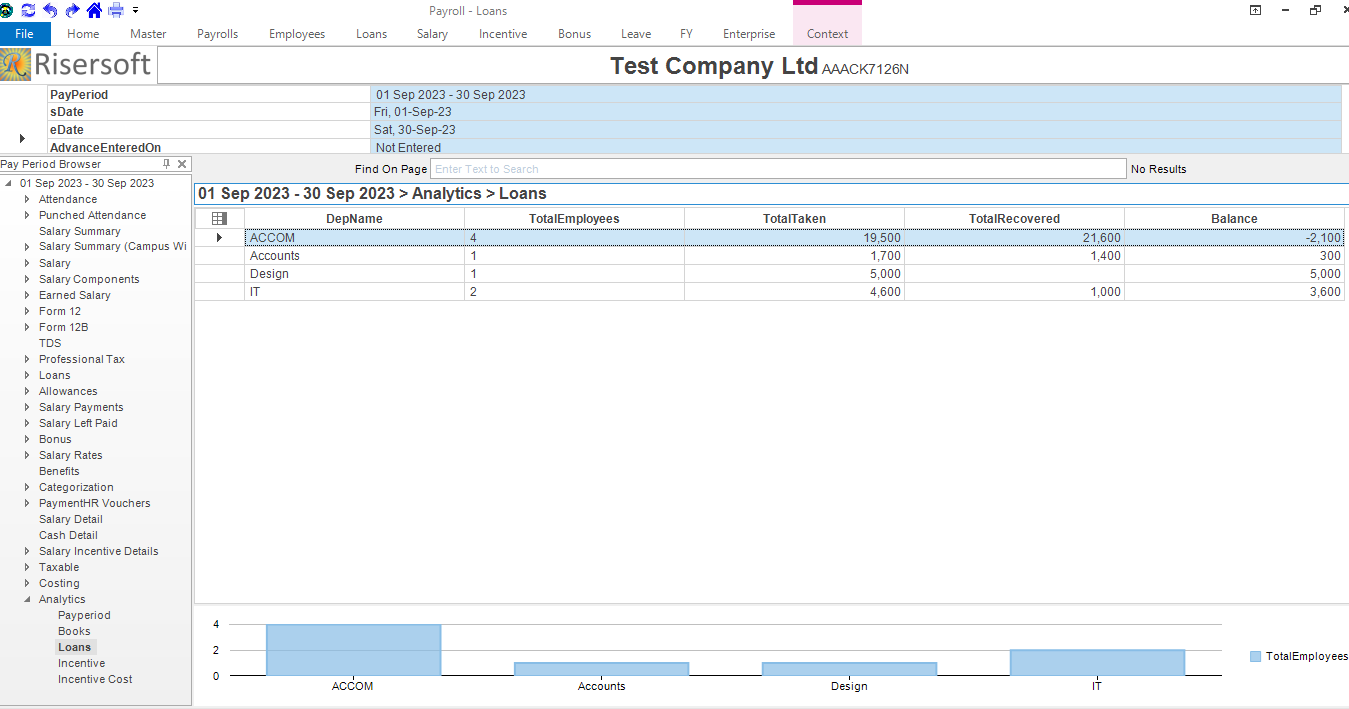Click the blue Home icon

[94, 10]
